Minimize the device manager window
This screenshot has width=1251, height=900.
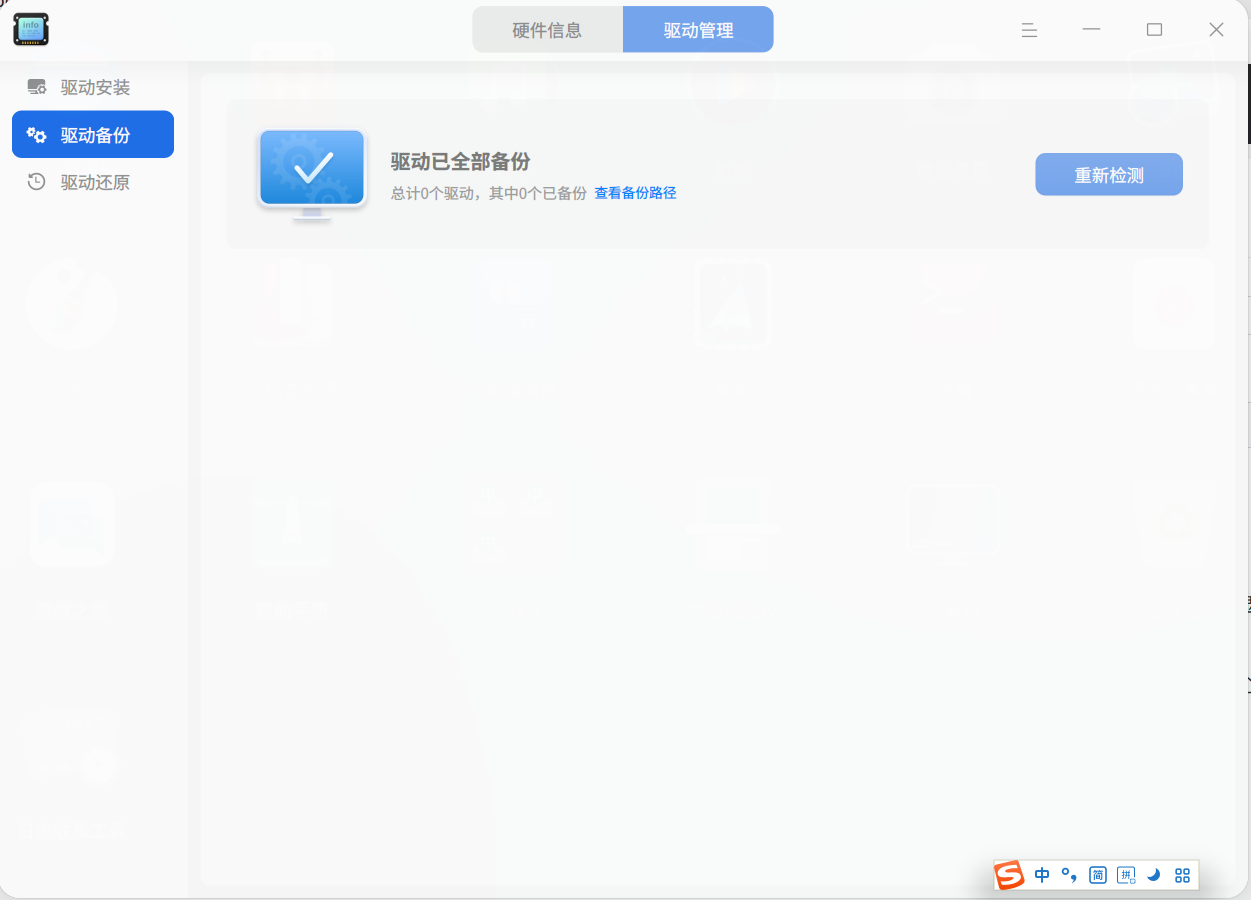pyautogui.click(x=1091, y=30)
